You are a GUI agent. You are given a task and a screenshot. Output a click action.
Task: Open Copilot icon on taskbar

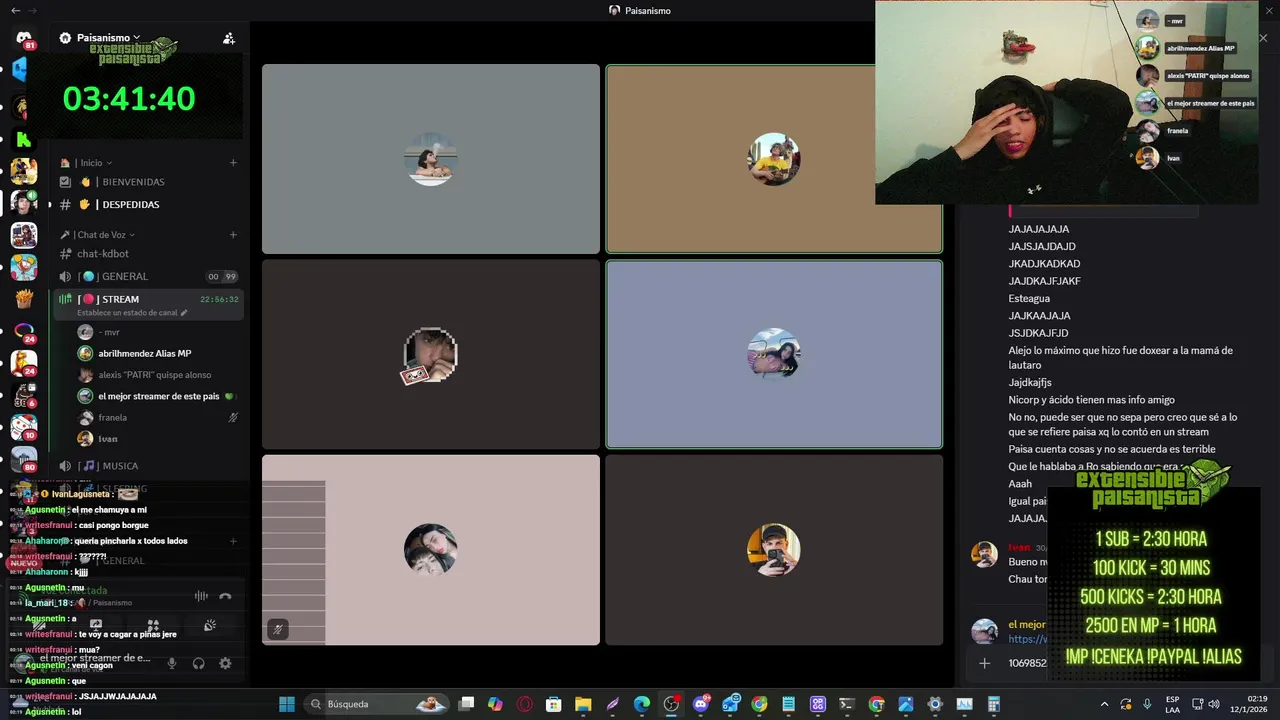[x=495, y=704]
